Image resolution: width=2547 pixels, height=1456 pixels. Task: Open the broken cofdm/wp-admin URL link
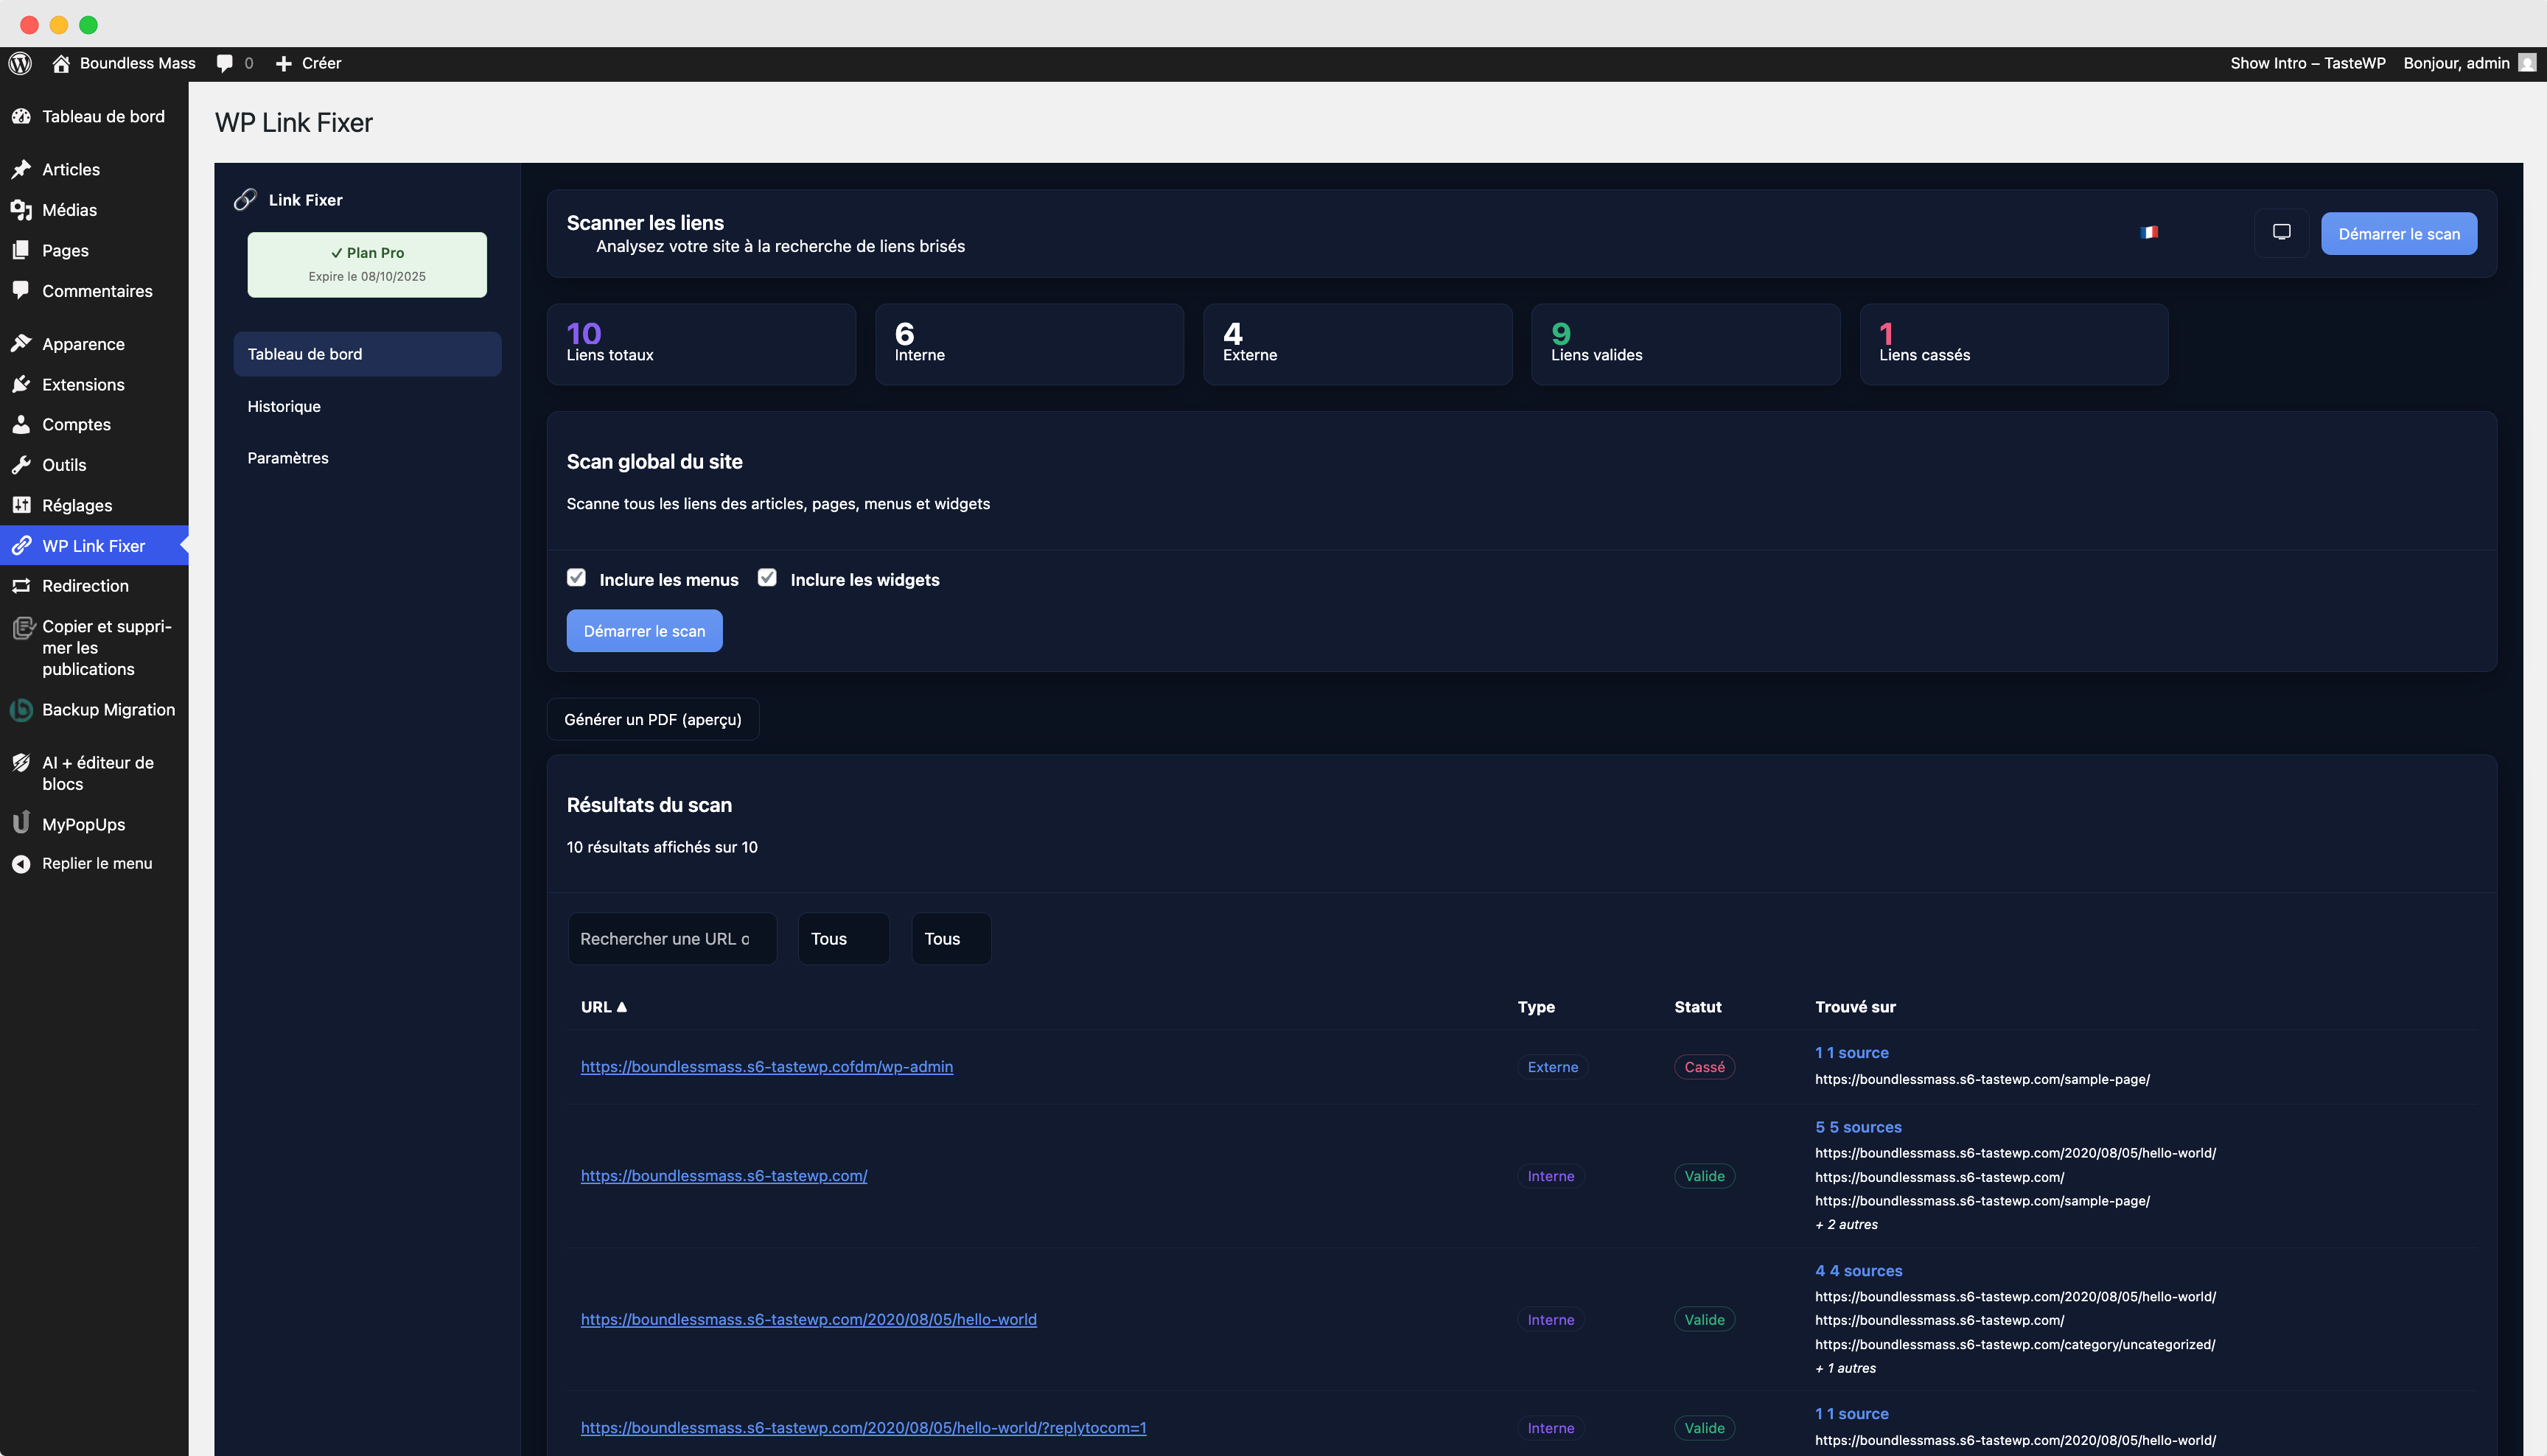(x=766, y=1067)
